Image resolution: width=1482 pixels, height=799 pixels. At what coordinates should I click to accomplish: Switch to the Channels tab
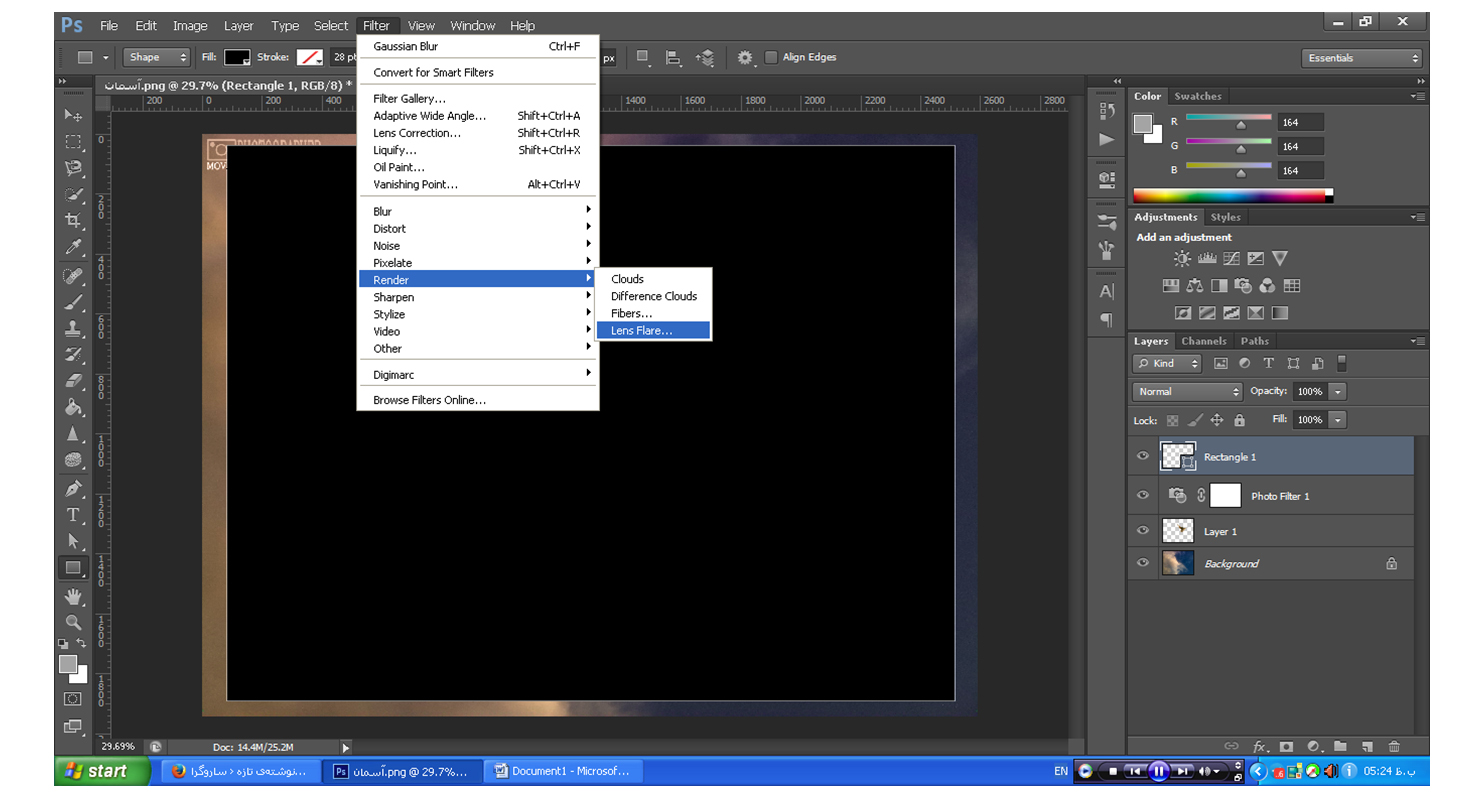(x=1204, y=341)
